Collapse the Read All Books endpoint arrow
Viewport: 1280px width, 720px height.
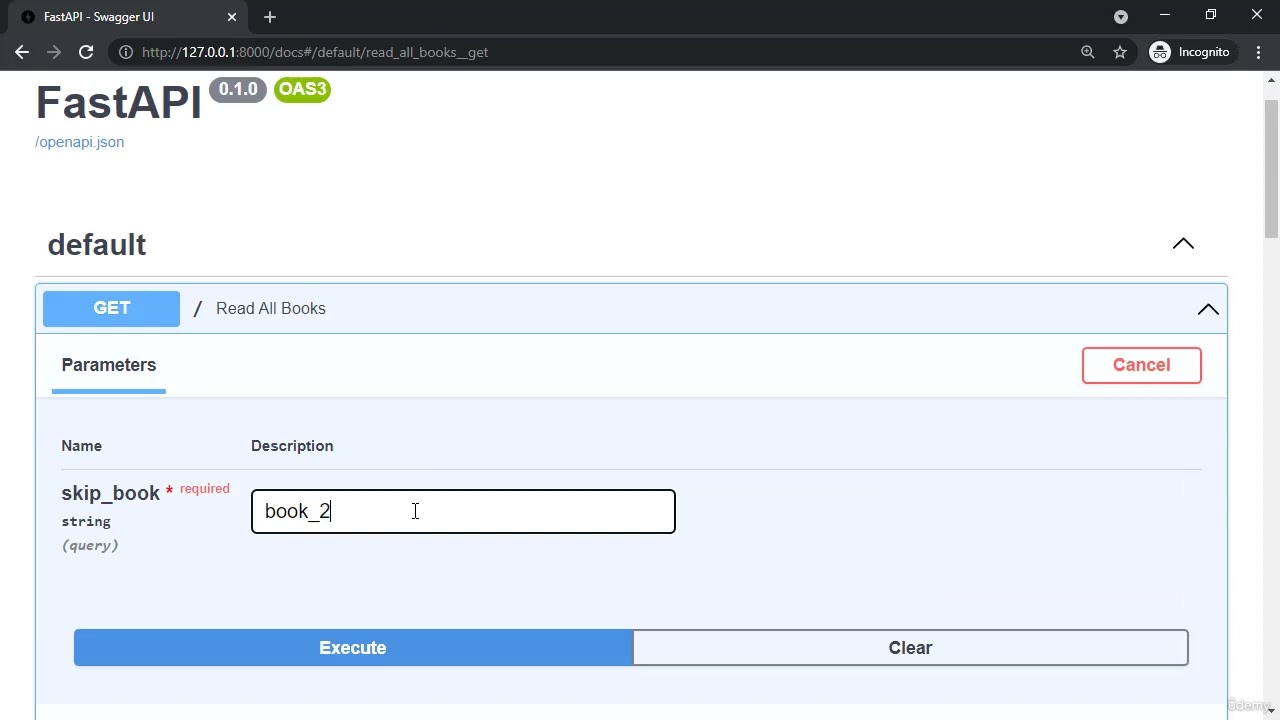(1208, 309)
